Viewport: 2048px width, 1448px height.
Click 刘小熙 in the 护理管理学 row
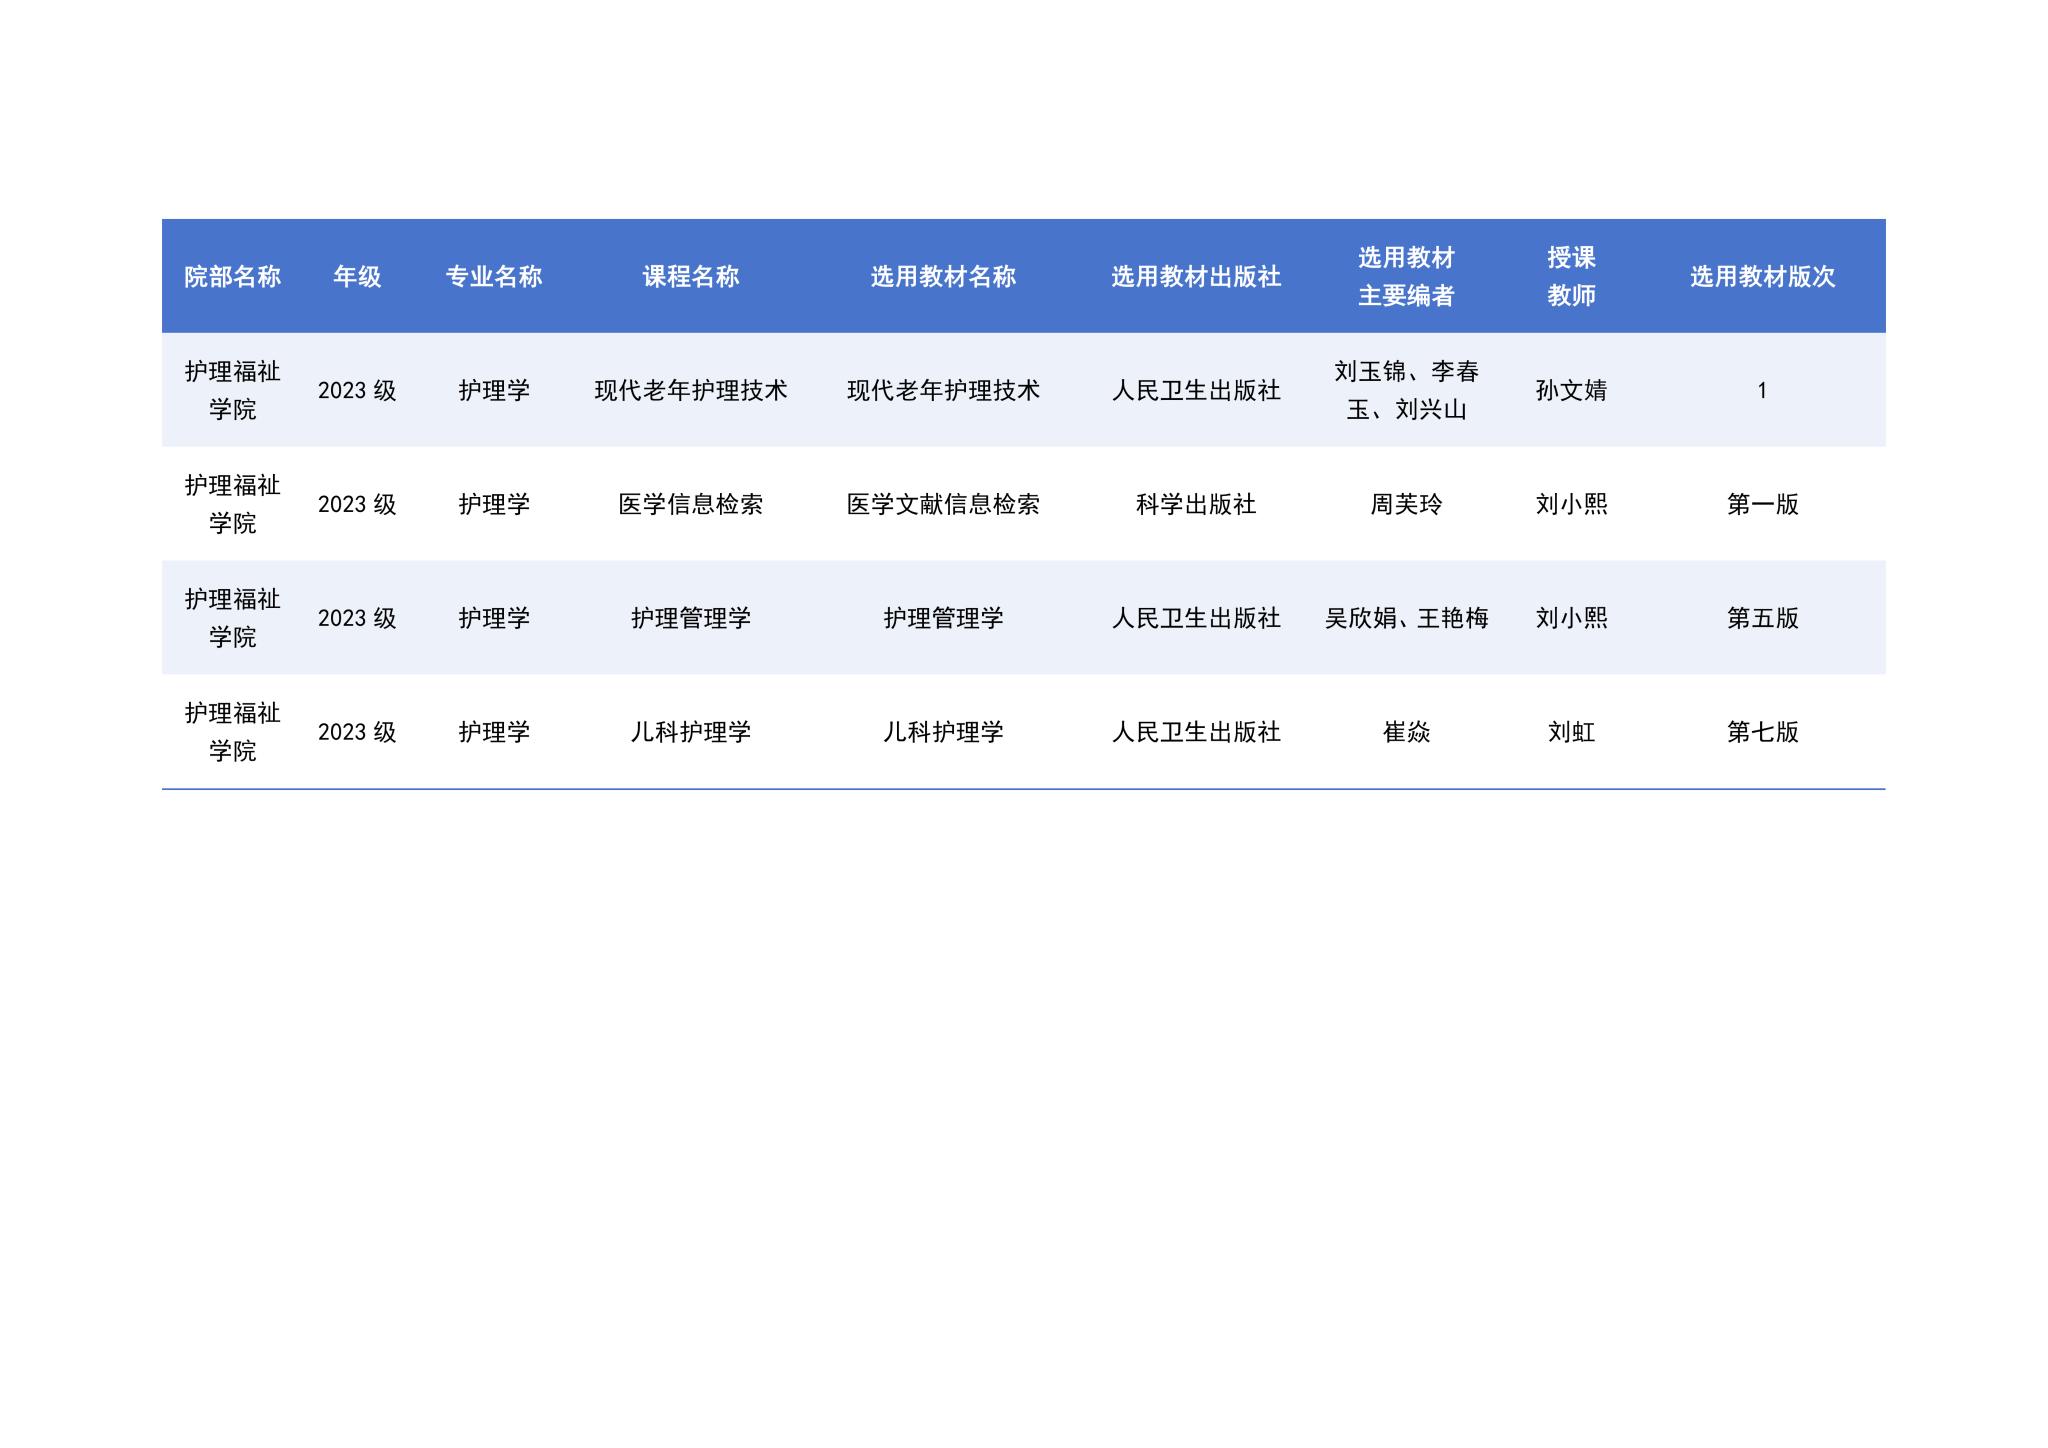pos(1571,619)
